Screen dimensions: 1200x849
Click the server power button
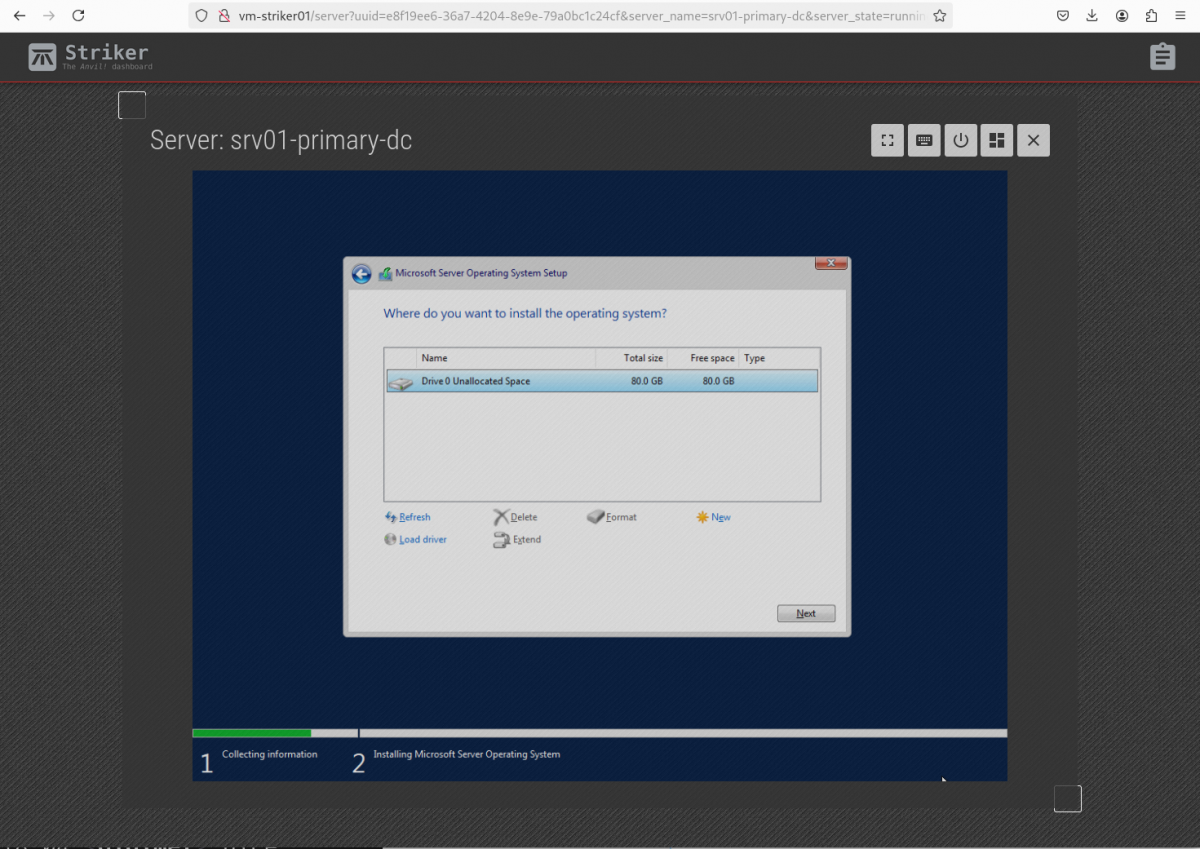[x=960, y=140]
